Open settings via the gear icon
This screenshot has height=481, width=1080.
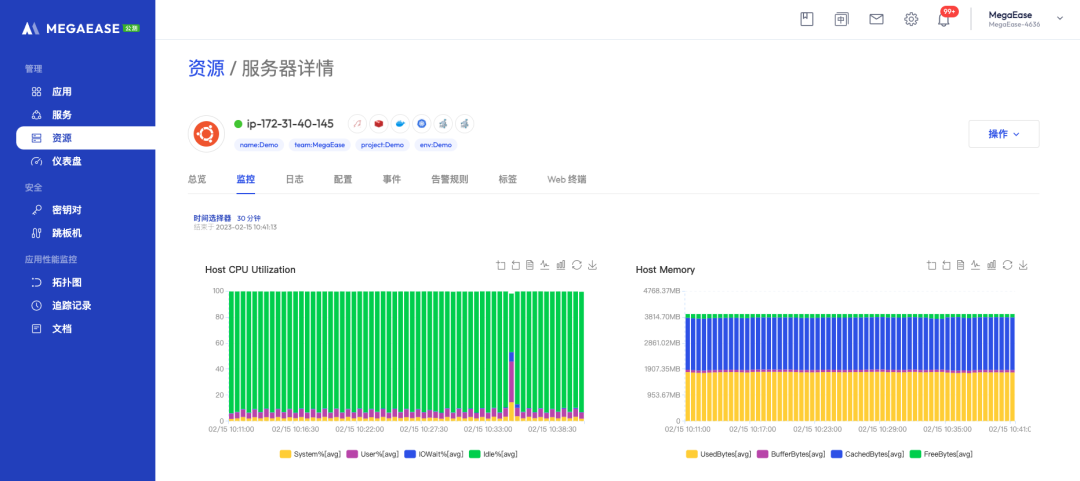point(911,19)
